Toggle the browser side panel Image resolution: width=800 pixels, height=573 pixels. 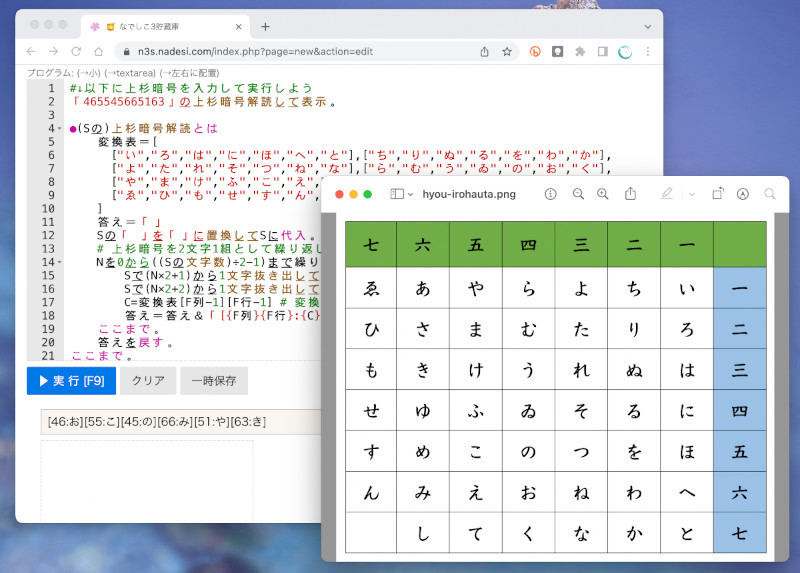click(603, 52)
